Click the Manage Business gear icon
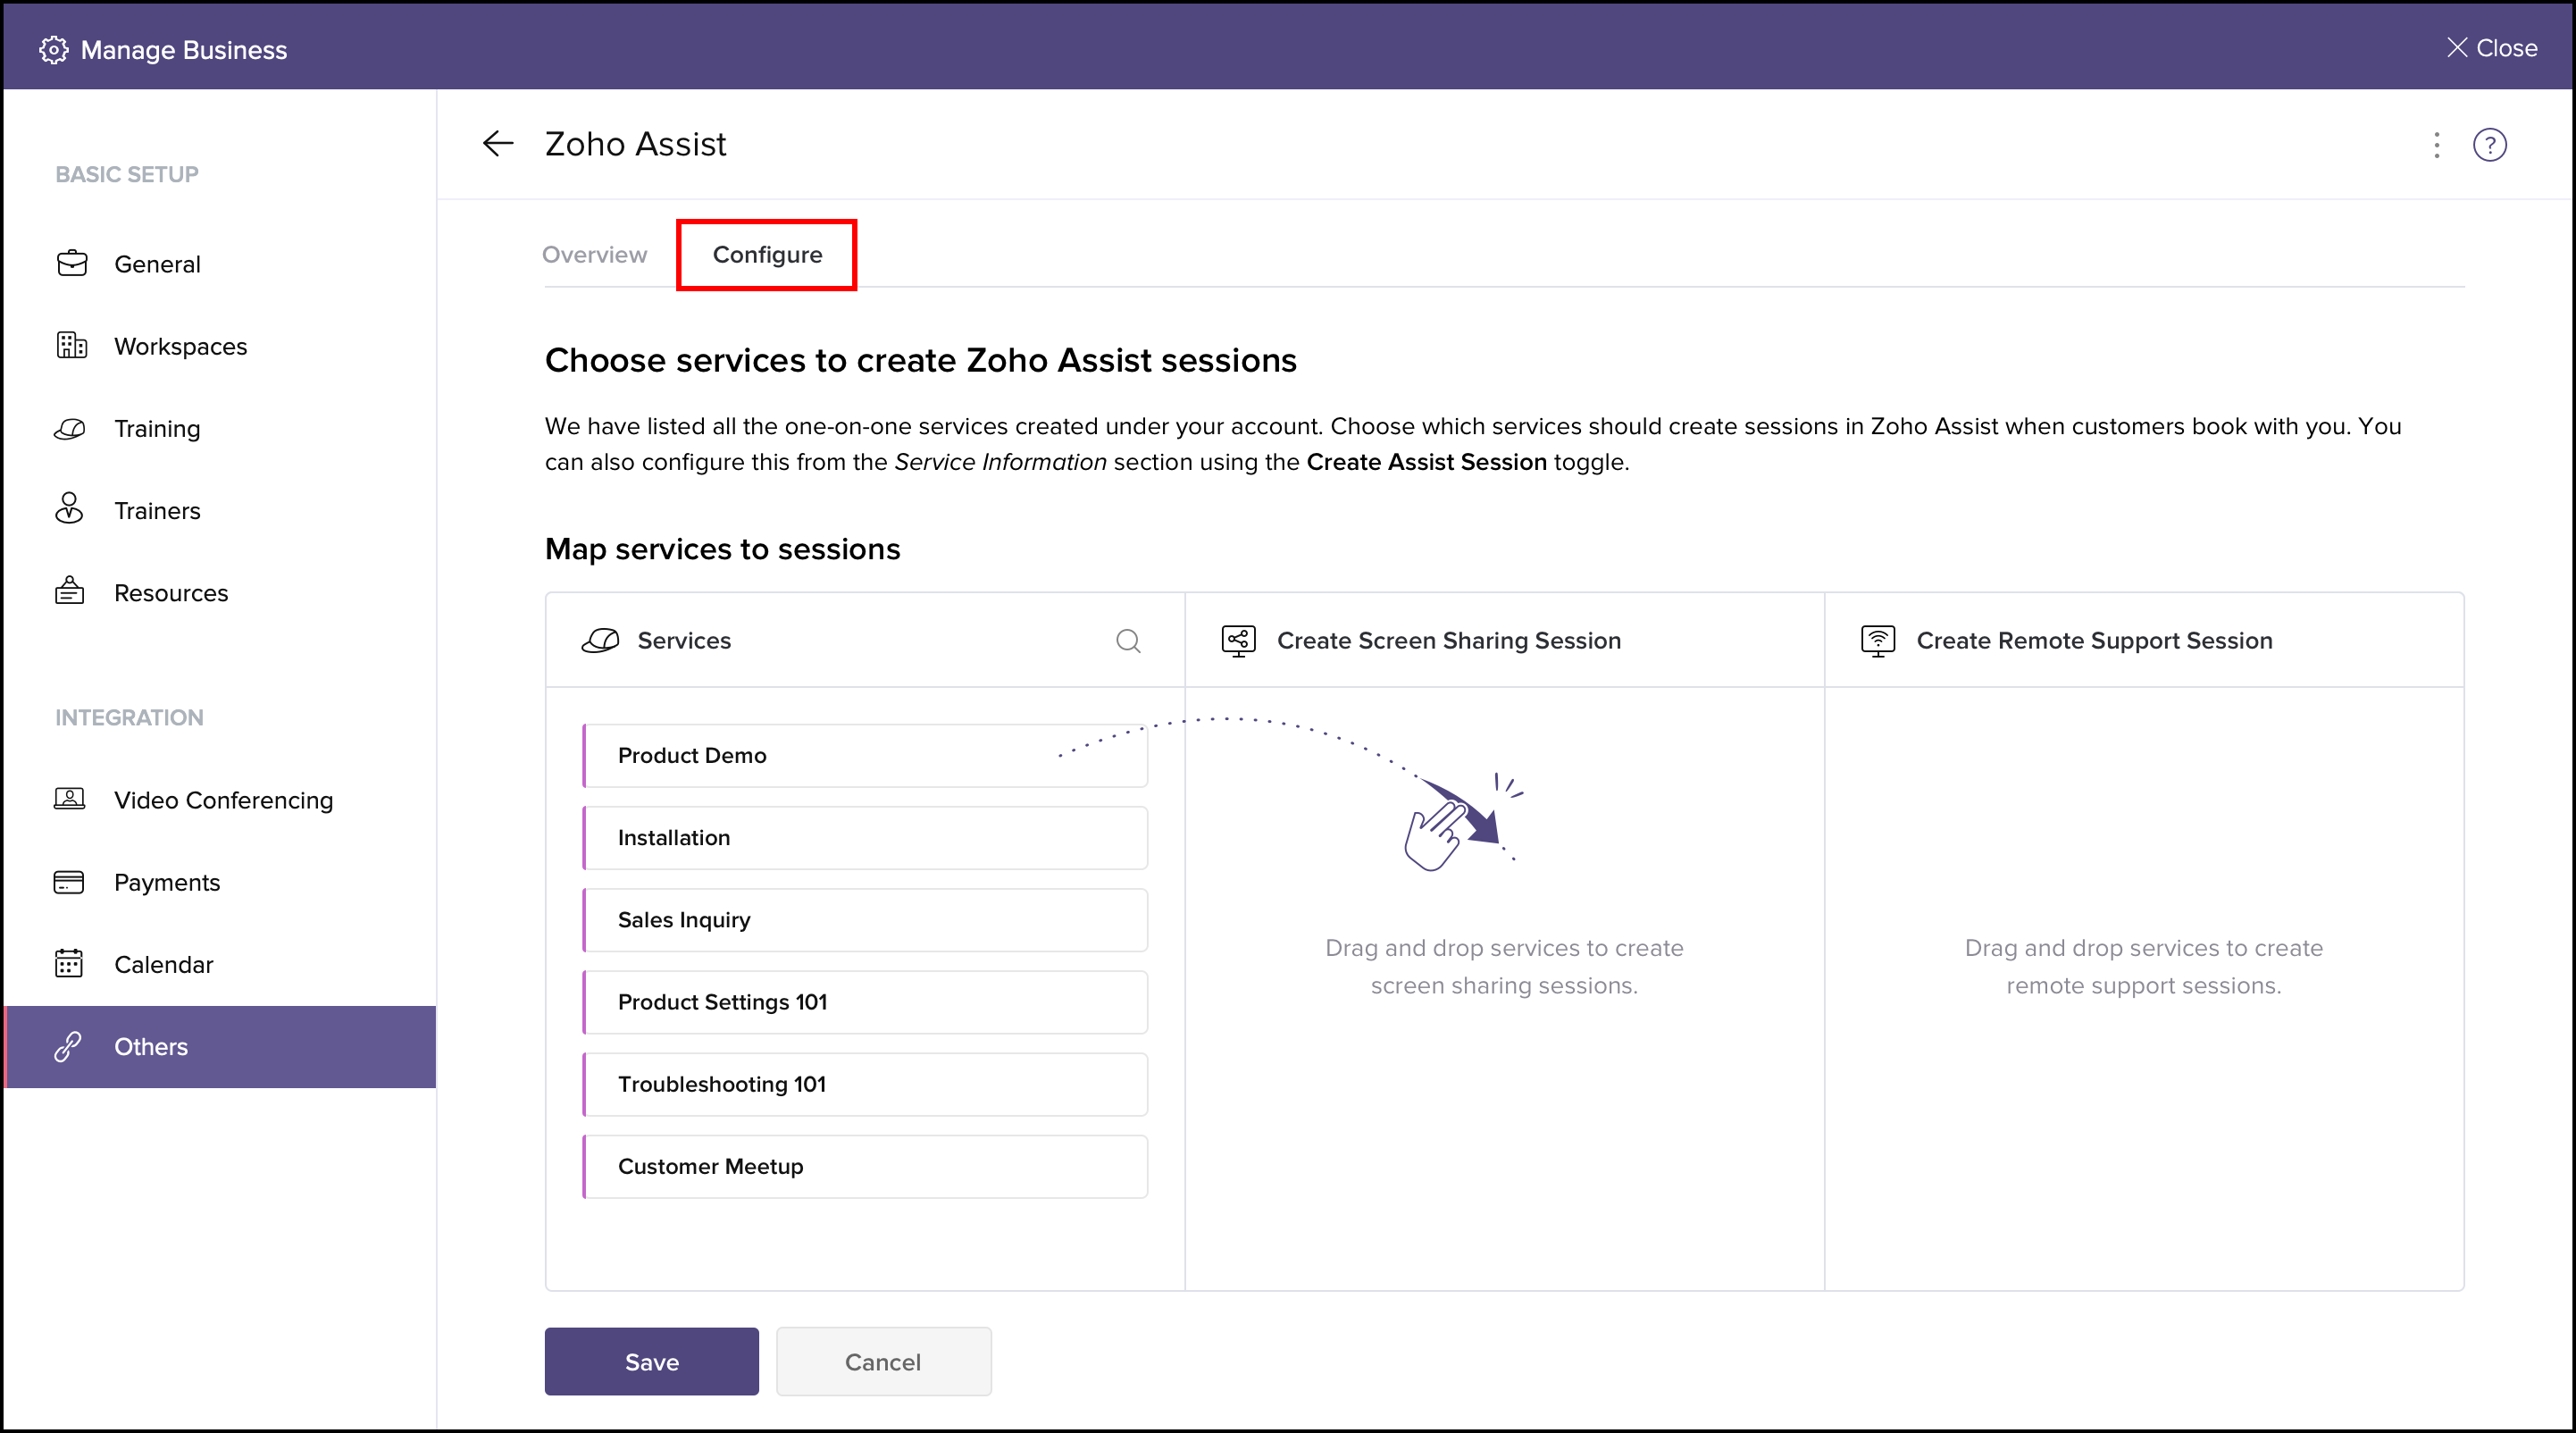 point(53,50)
